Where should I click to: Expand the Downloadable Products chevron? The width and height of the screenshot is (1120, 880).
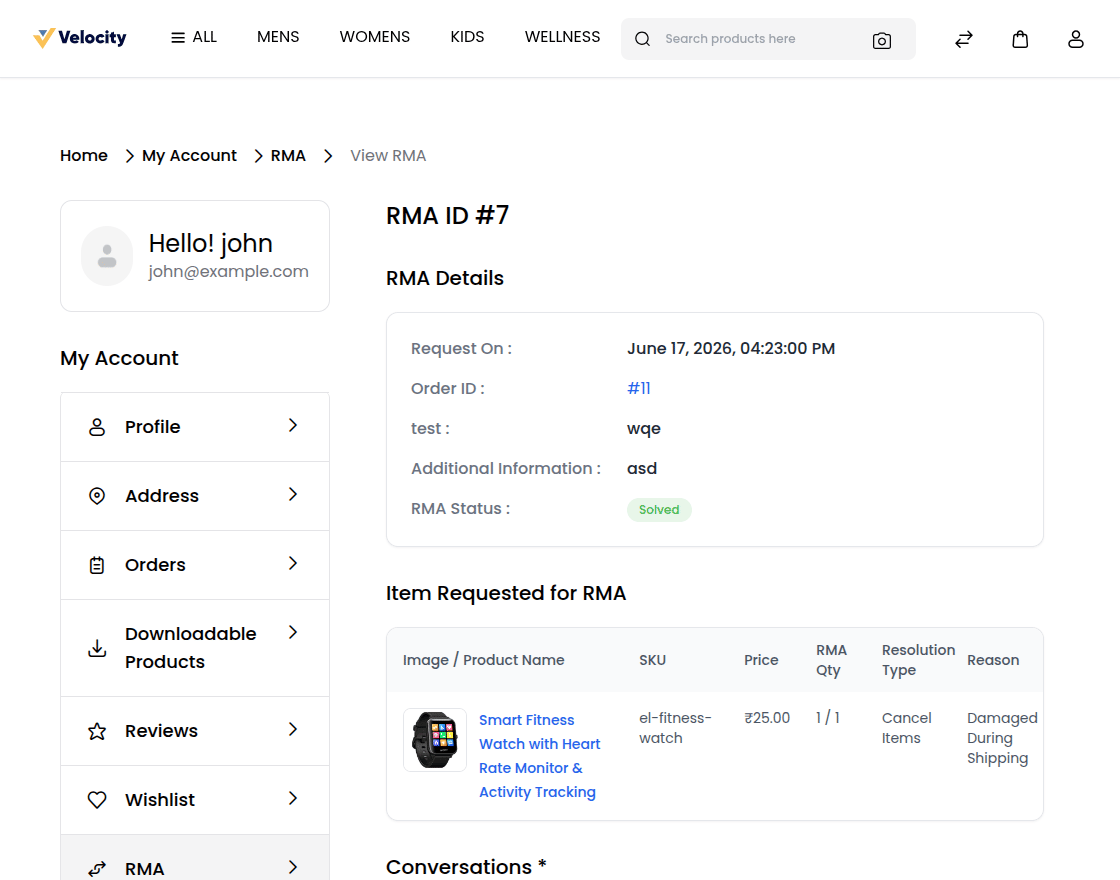tap(293, 632)
